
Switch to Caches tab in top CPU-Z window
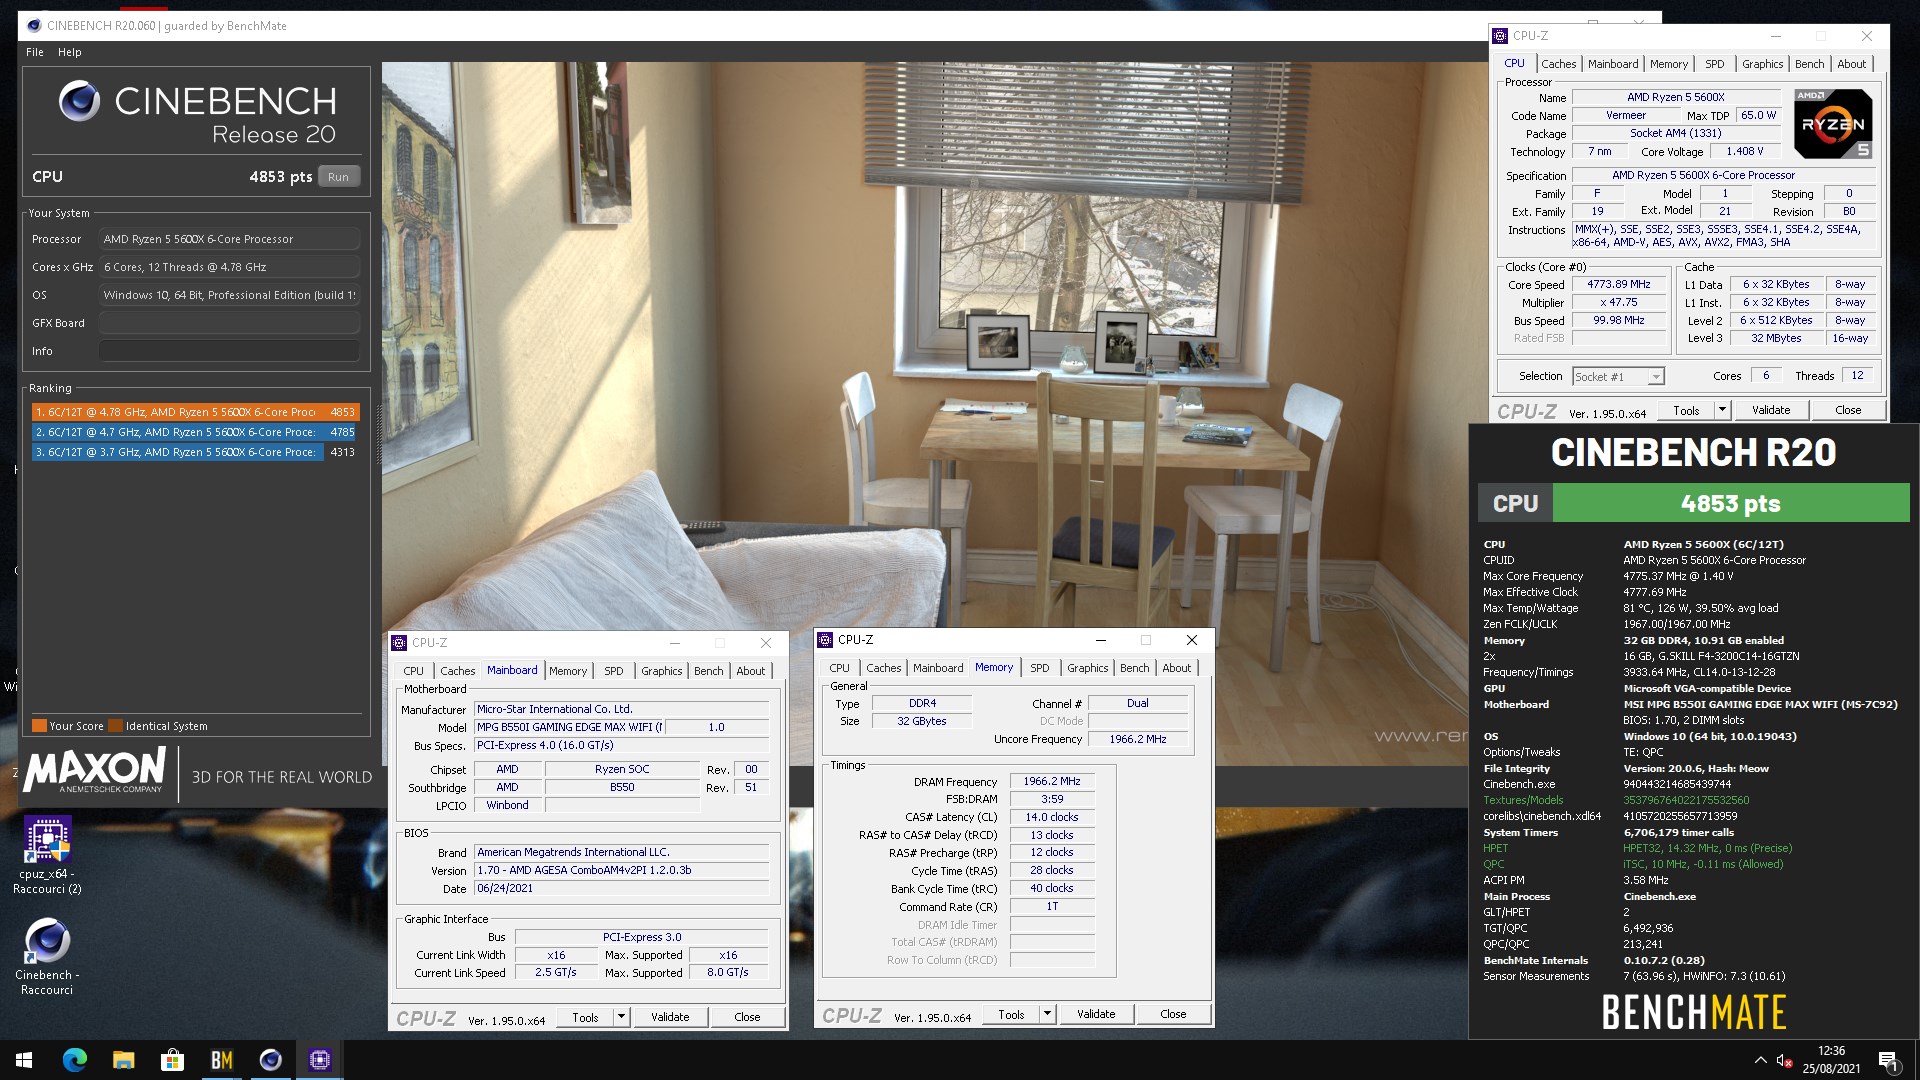(x=1558, y=64)
